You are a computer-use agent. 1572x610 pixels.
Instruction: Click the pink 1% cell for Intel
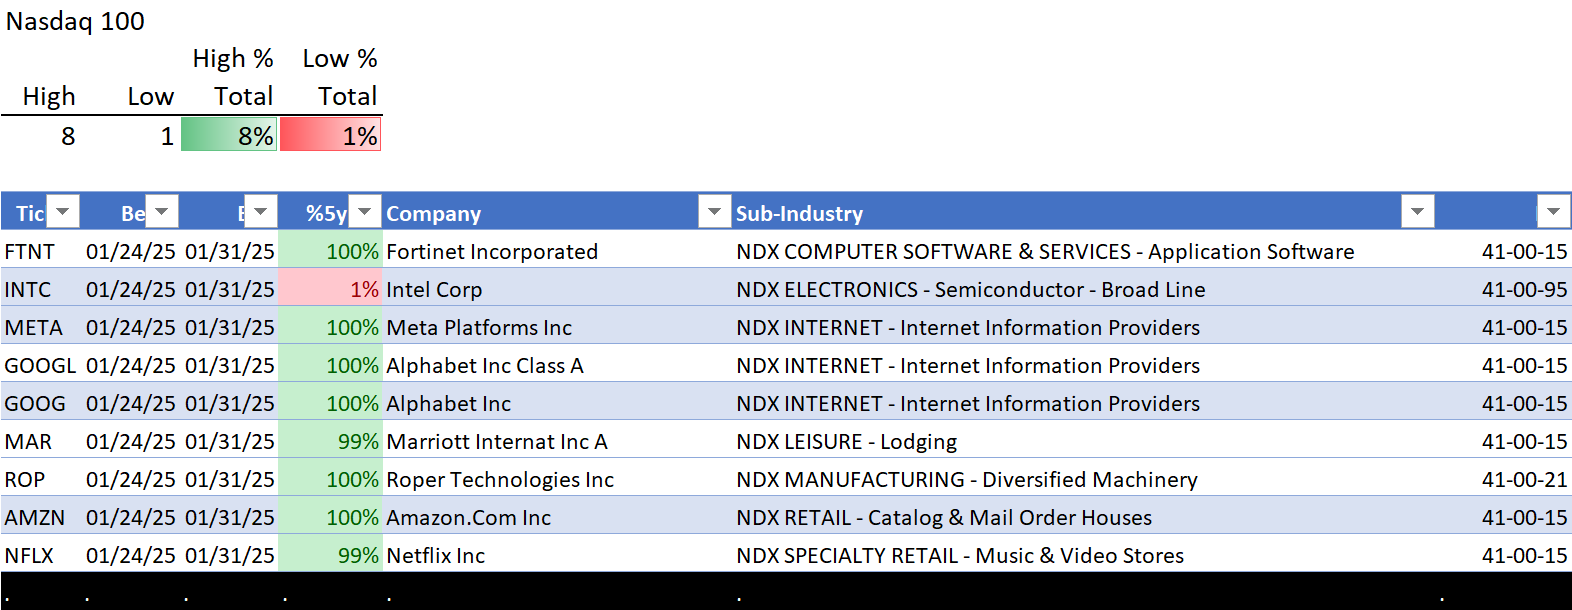click(x=331, y=289)
